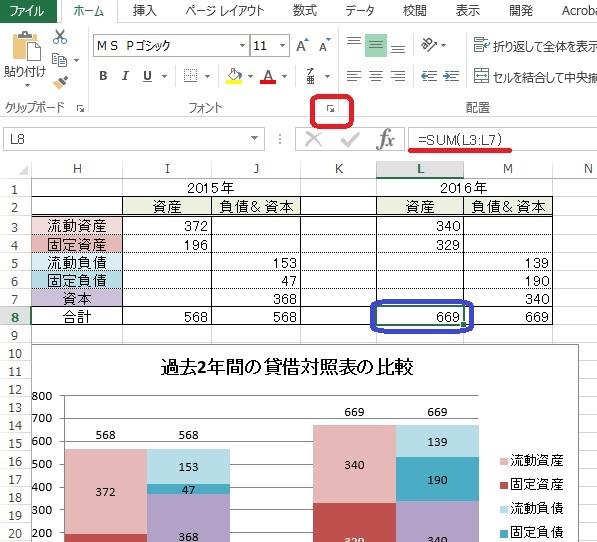The height and width of the screenshot is (542, 597).
Task: Click pink 流動資産 legend swatch
Action: [504, 462]
